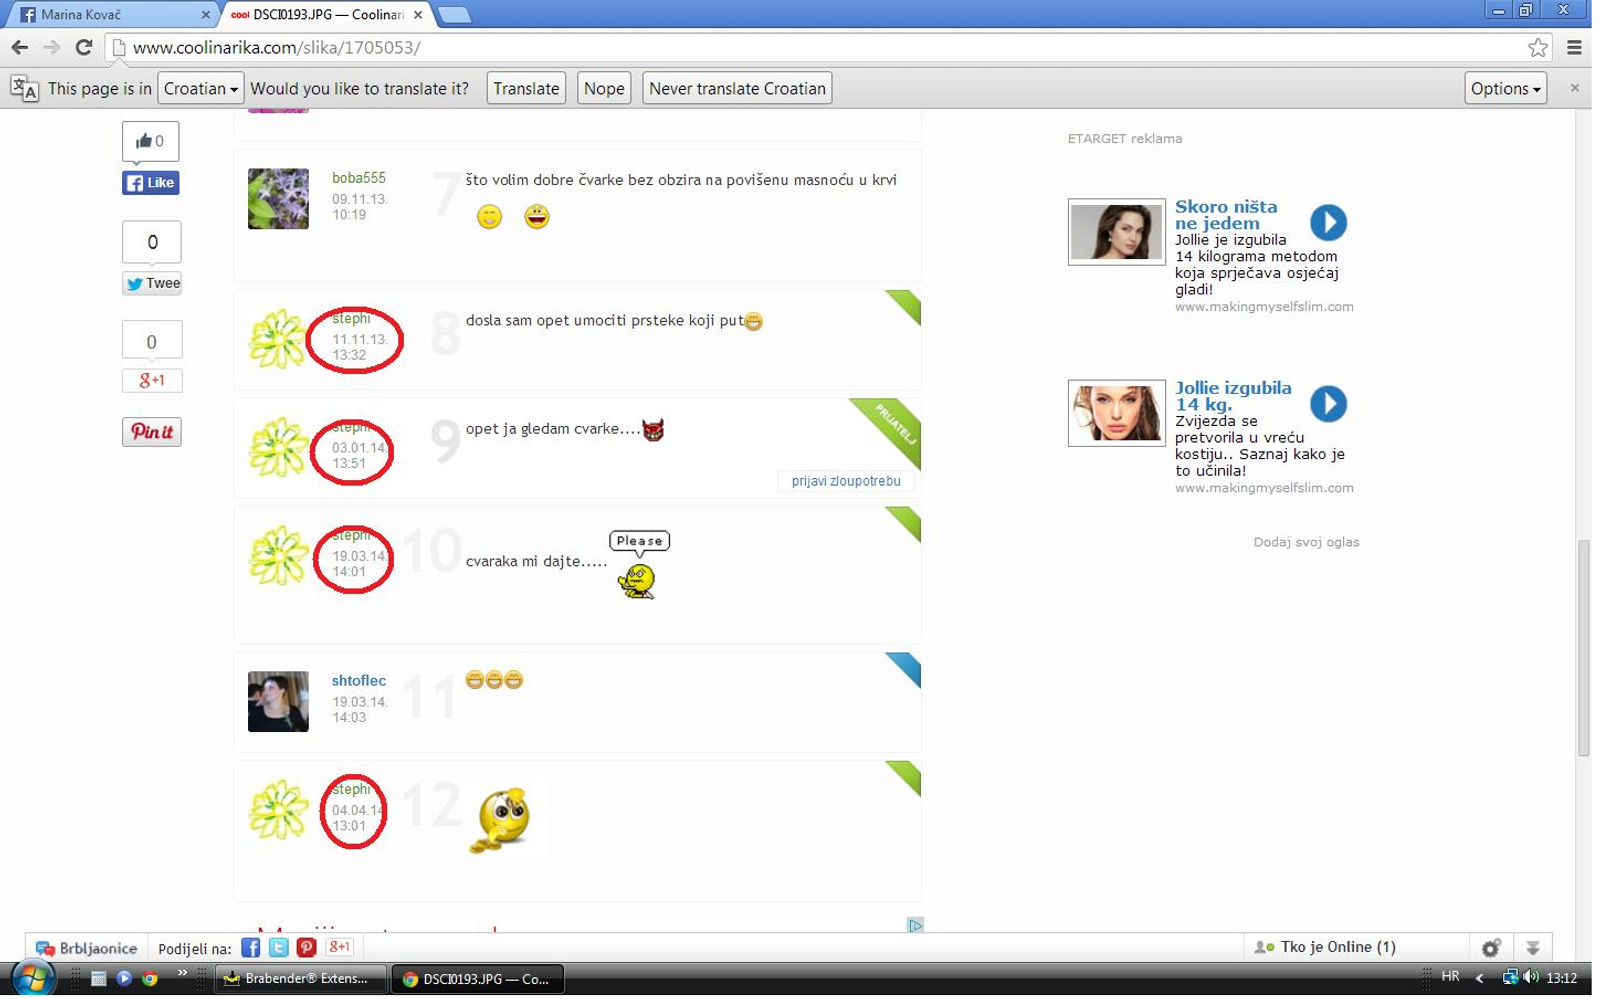1600x999 pixels.
Task: Open the volume control in system tray
Action: pos(1531,977)
